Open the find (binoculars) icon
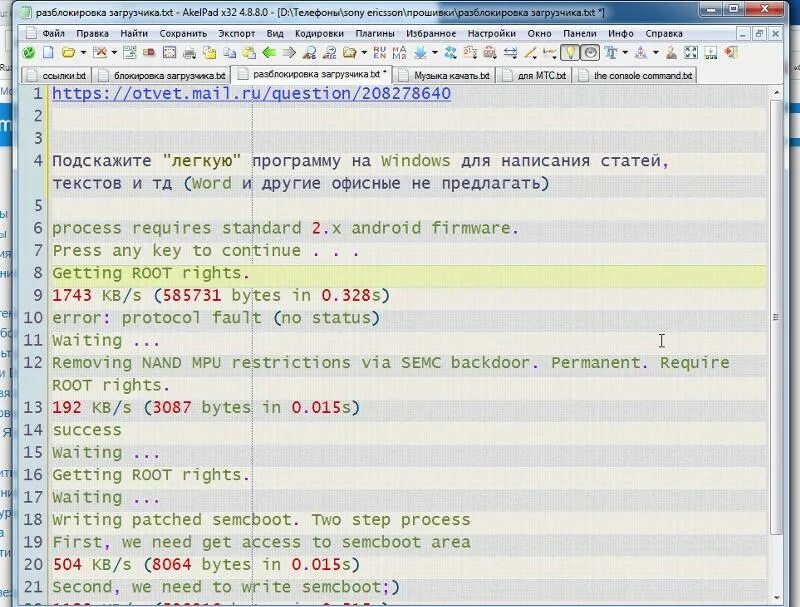800x607 pixels. tap(309, 53)
